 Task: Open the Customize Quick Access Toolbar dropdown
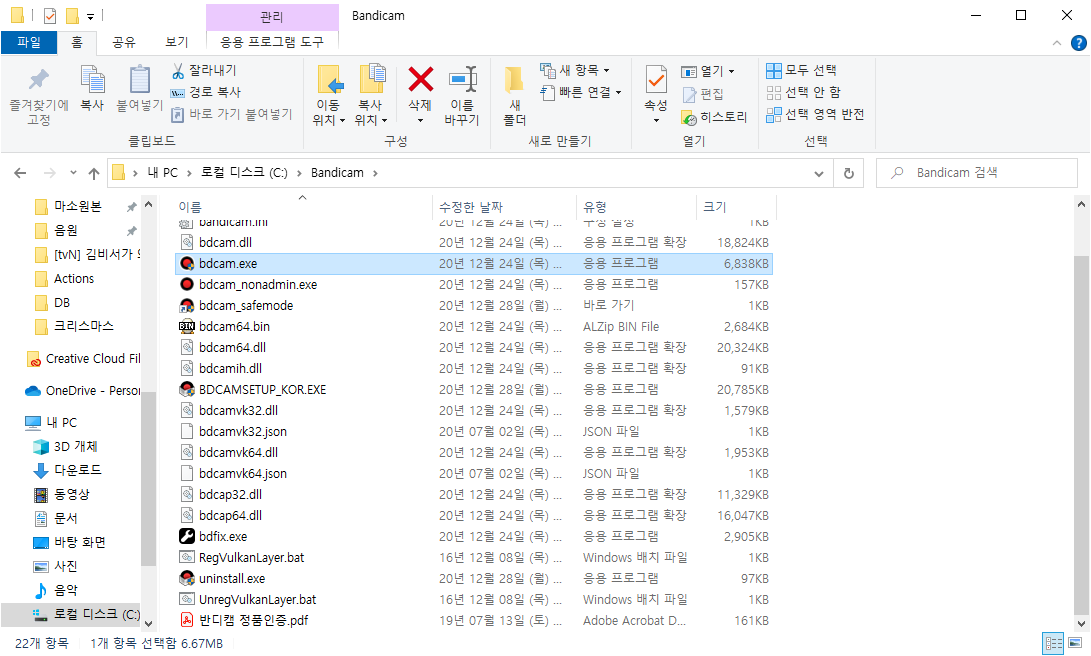coord(90,16)
